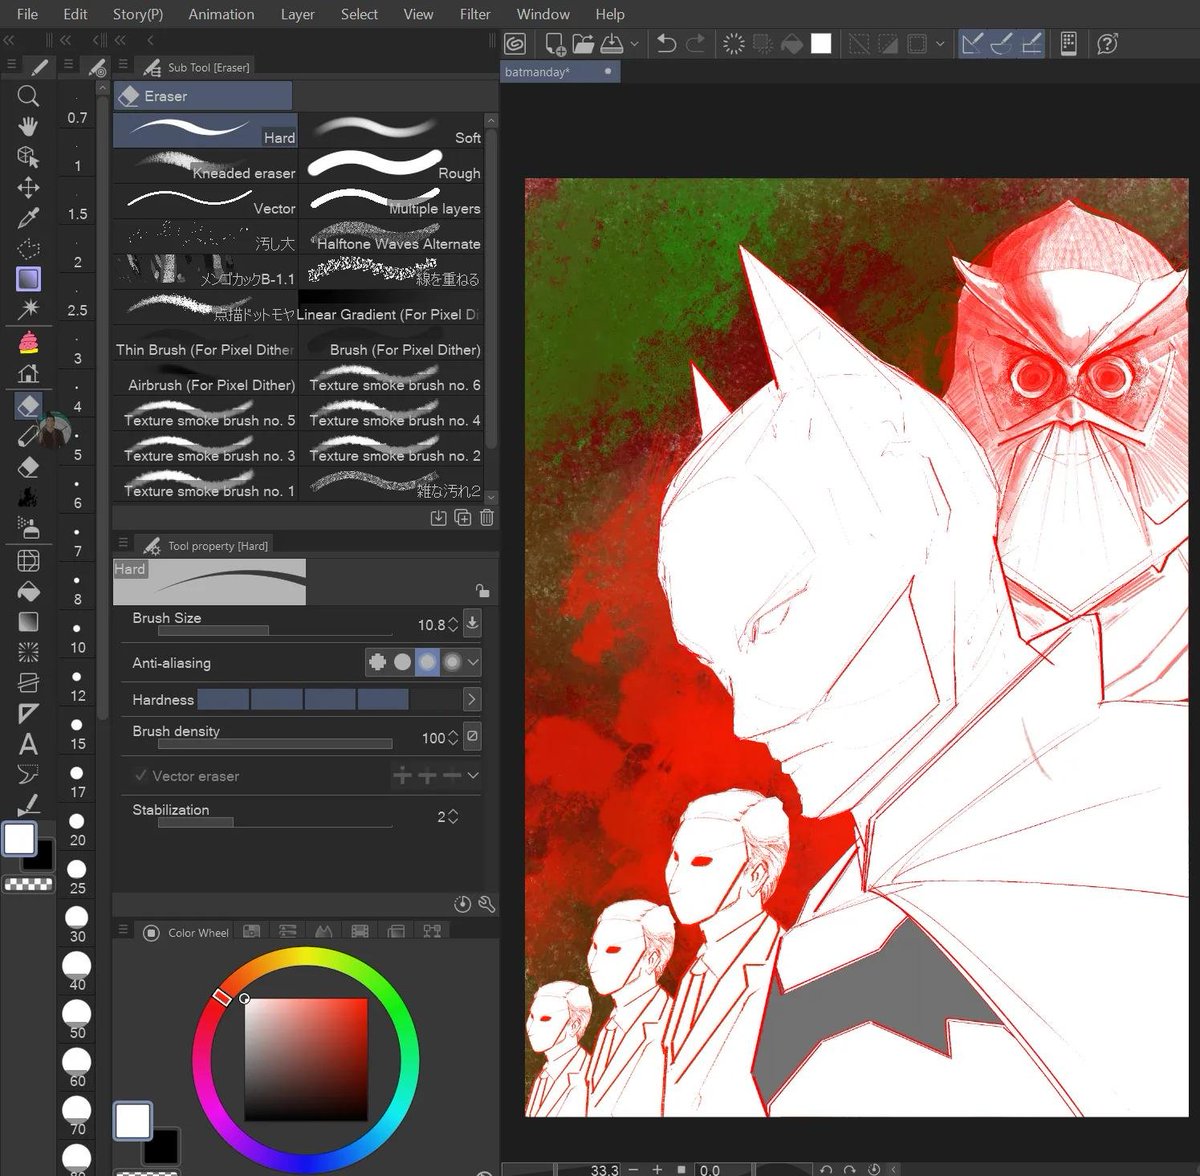This screenshot has height=1176, width=1200.
Task: Select the Kneaded eraser sub tool
Action: pos(206,166)
